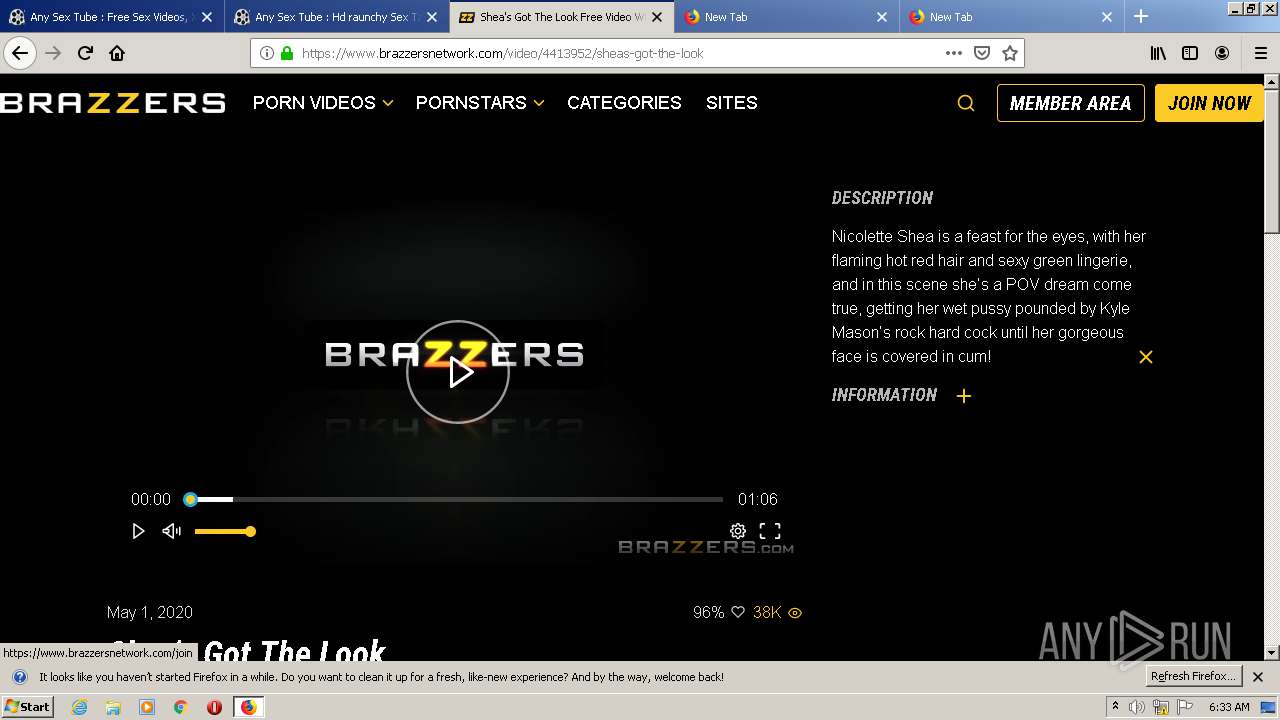This screenshot has height=720, width=1280.
Task: Open the Categories menu item
Action: (x=624, y=103)
